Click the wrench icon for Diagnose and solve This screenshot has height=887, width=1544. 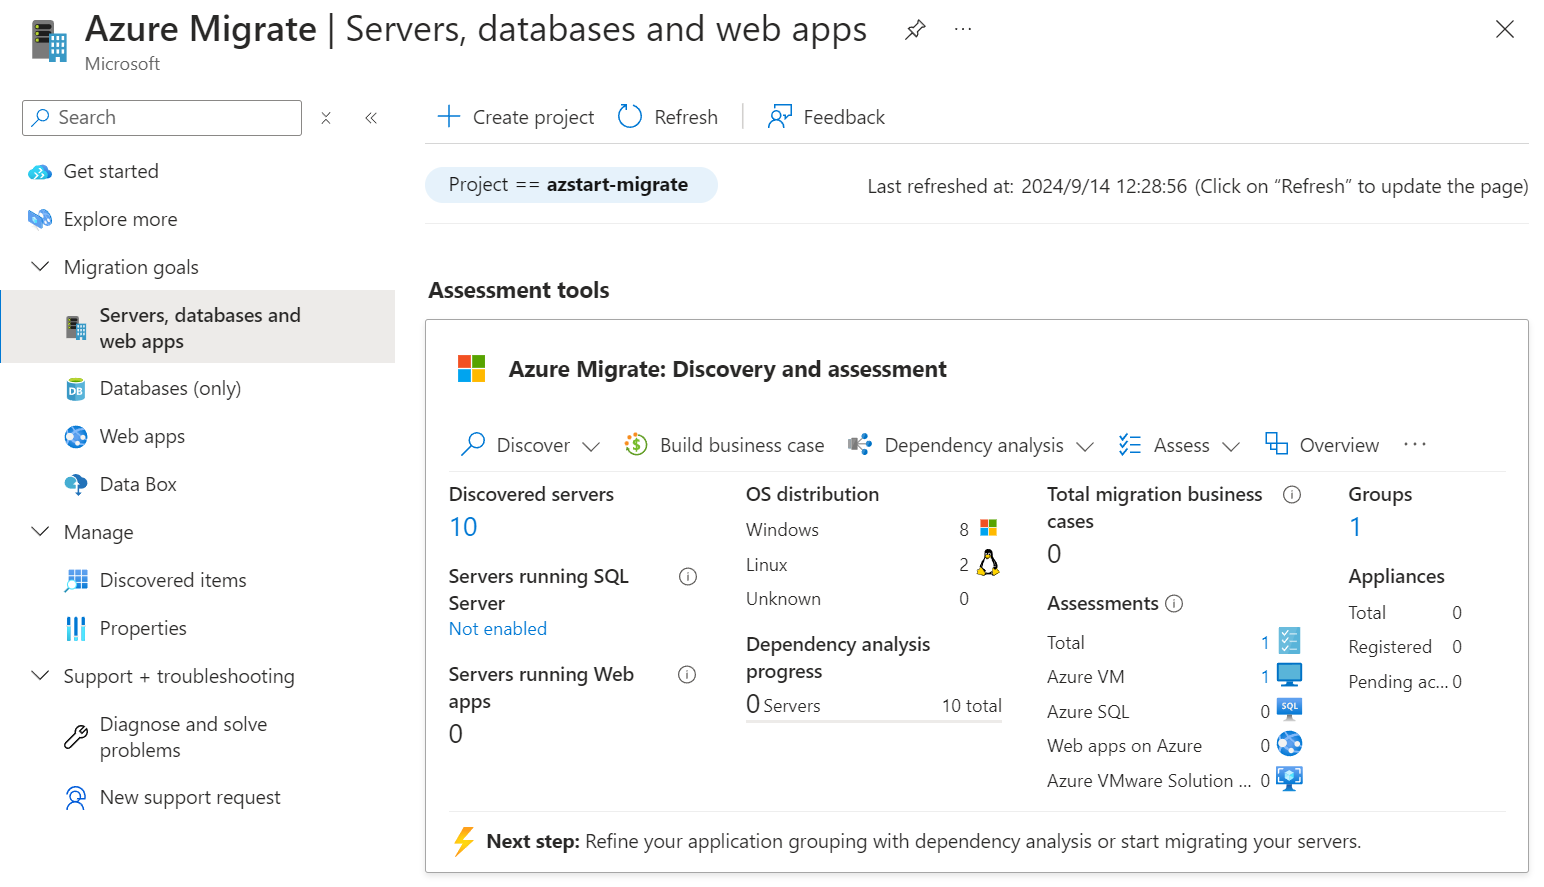[76, 737]
